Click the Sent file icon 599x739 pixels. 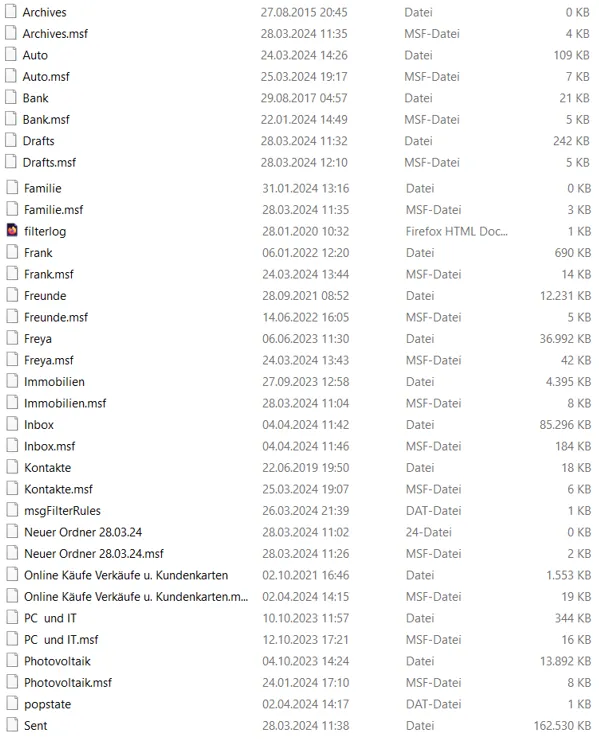pyautogui.click(x=12, y=725)
